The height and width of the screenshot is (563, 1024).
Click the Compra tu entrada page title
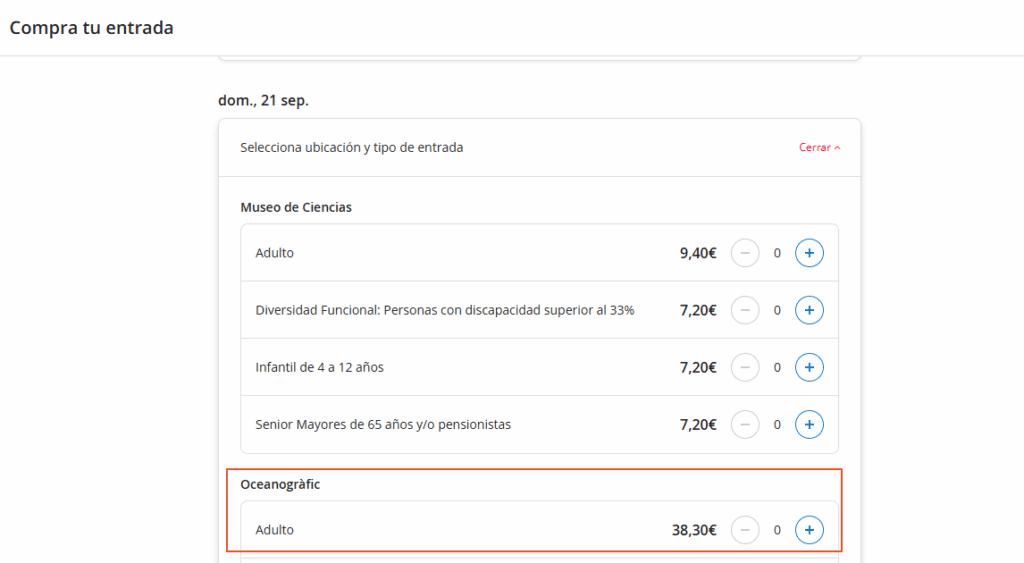[92, 28]
